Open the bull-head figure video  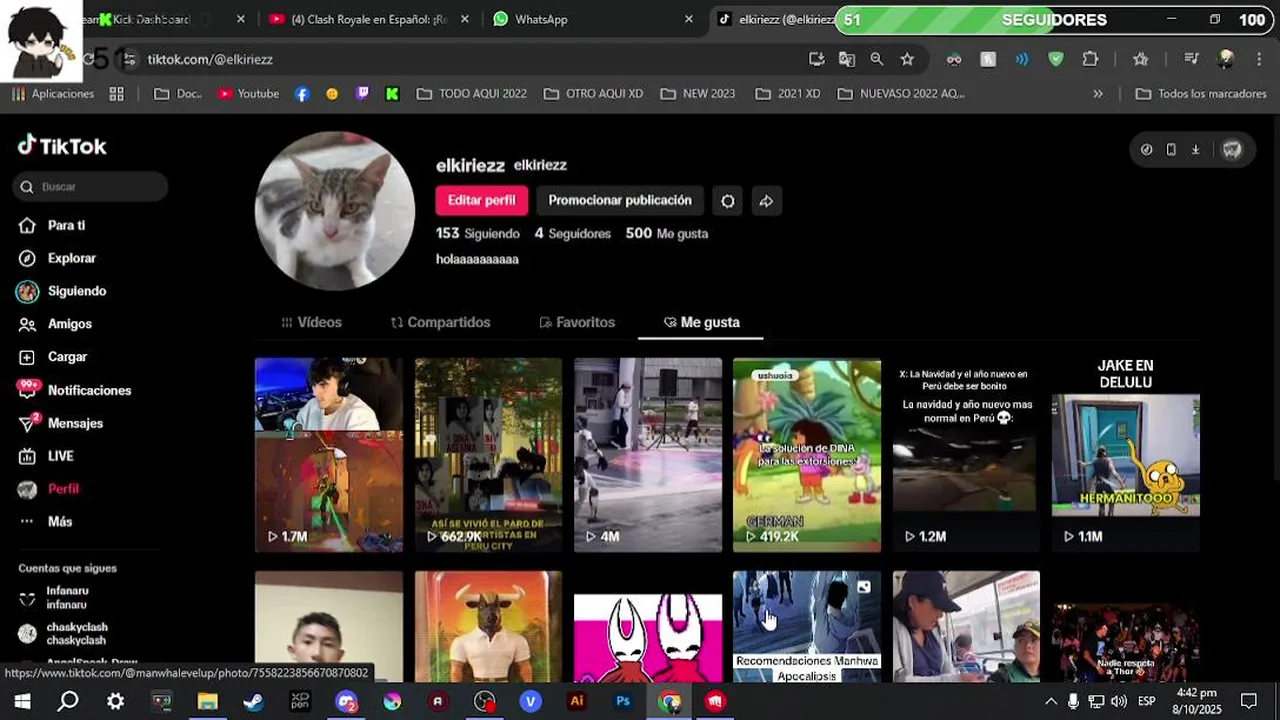(488, 627)
